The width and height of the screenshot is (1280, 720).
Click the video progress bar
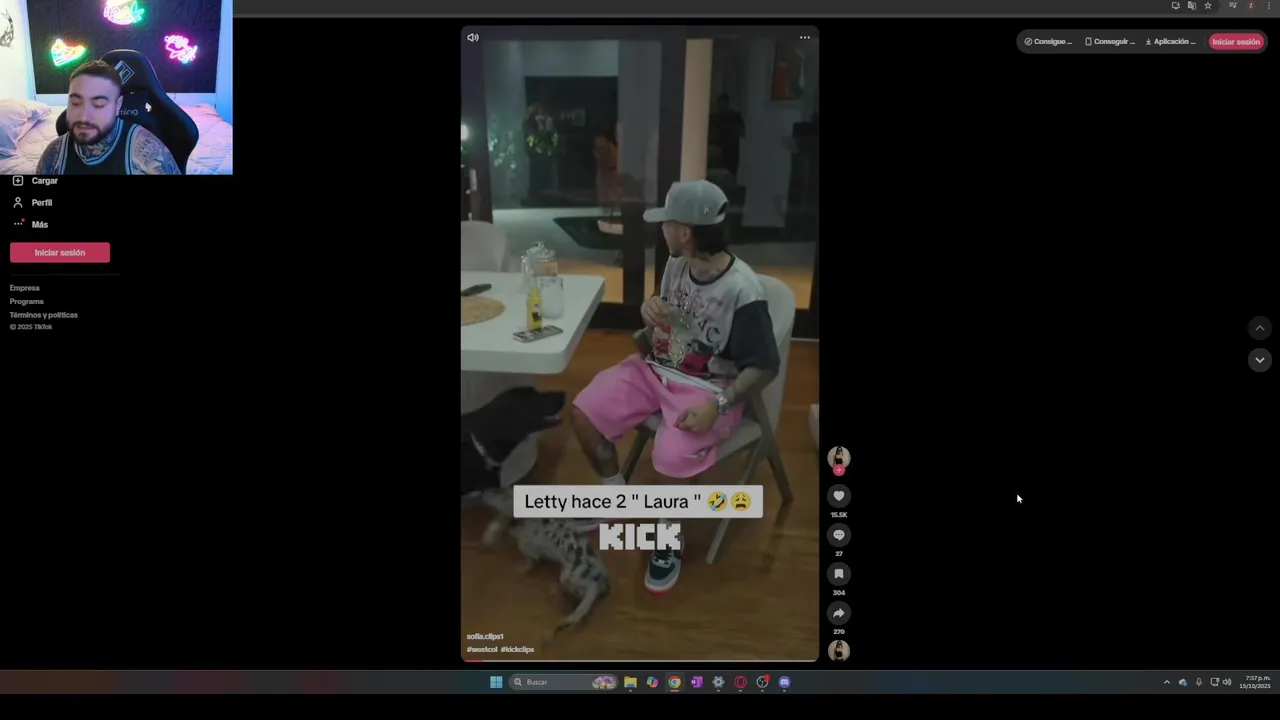click(640, 660)
